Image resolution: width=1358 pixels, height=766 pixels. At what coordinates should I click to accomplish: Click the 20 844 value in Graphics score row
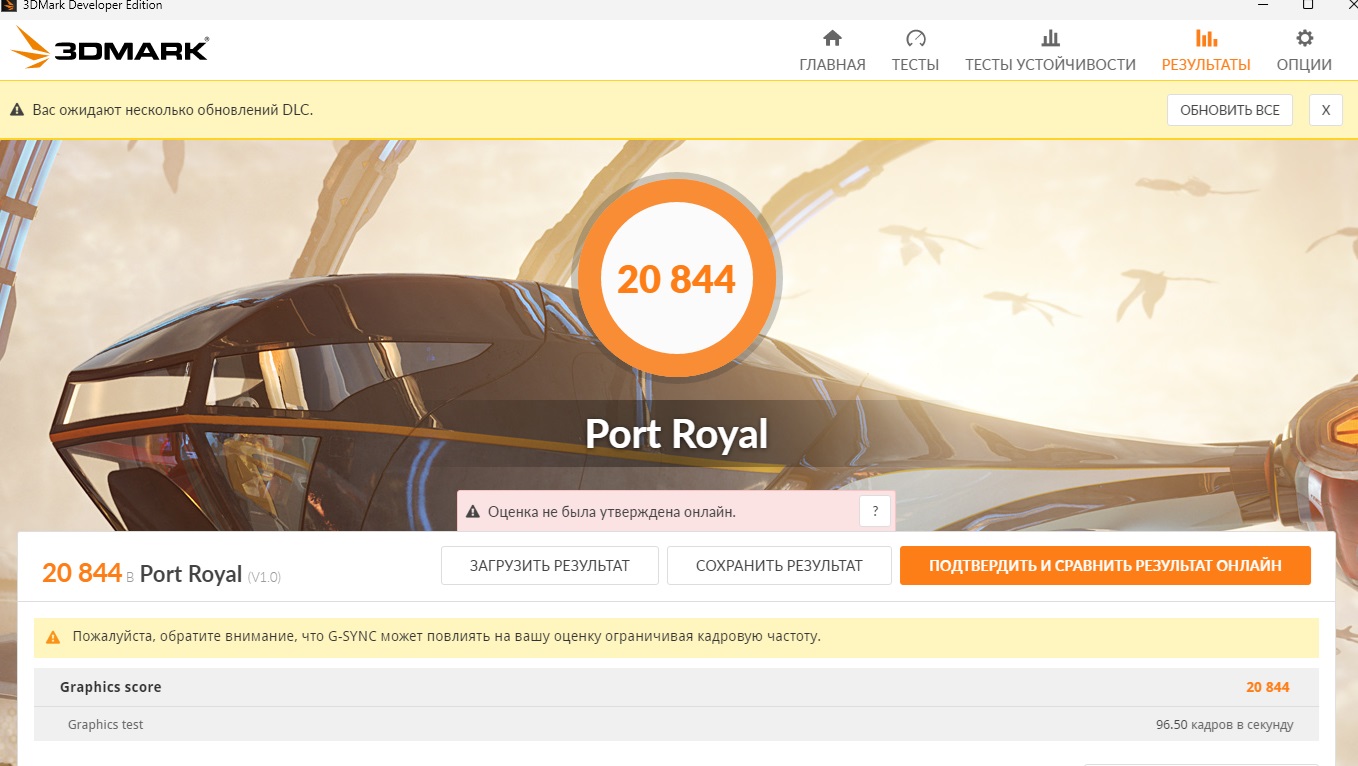pyautogui.click(x=1268, y=687)
